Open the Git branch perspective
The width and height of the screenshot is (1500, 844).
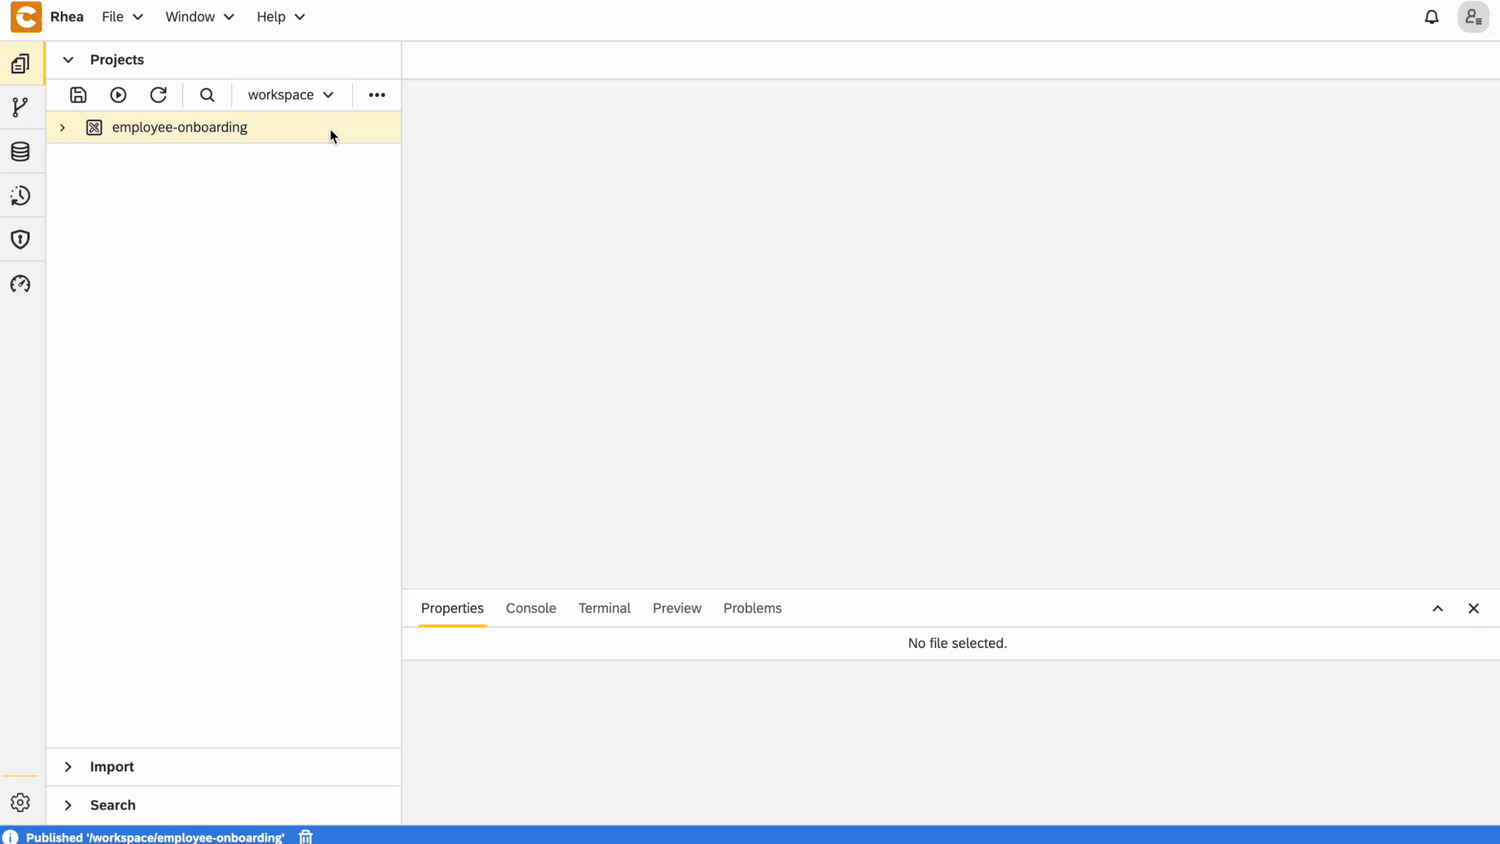point(20,108)
